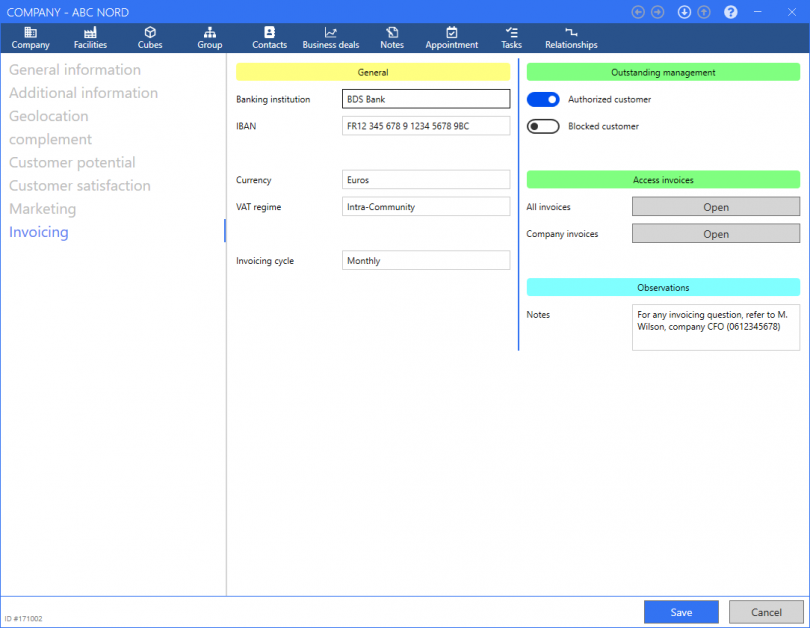810x628 pixels.
Task: Open Company invoices
Action: pos(715,233)
